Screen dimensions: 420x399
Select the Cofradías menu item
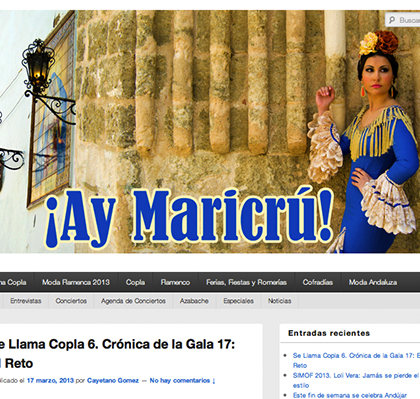pos(318,282)
